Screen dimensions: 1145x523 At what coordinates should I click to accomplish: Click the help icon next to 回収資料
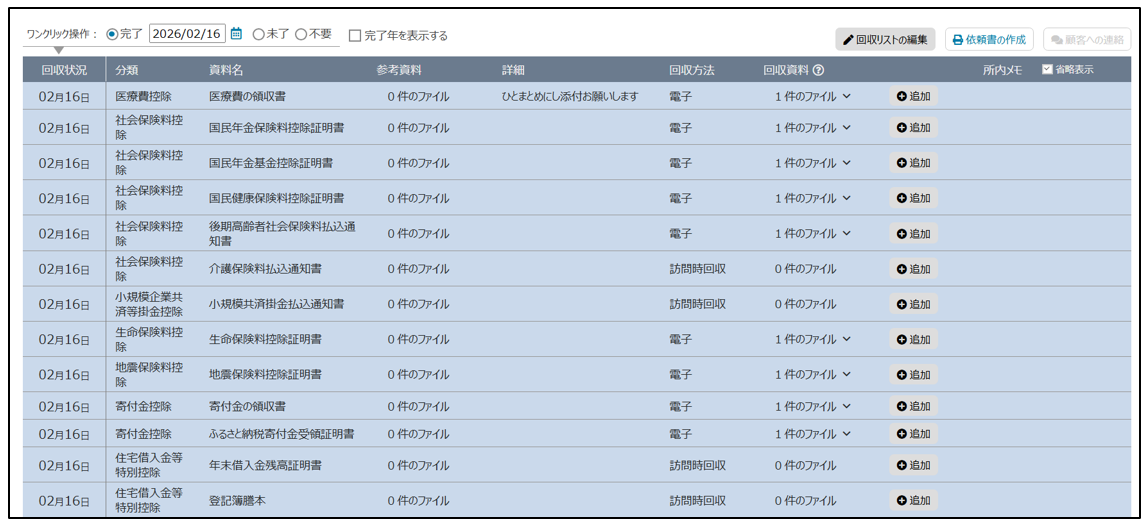[x=819, y=71]
